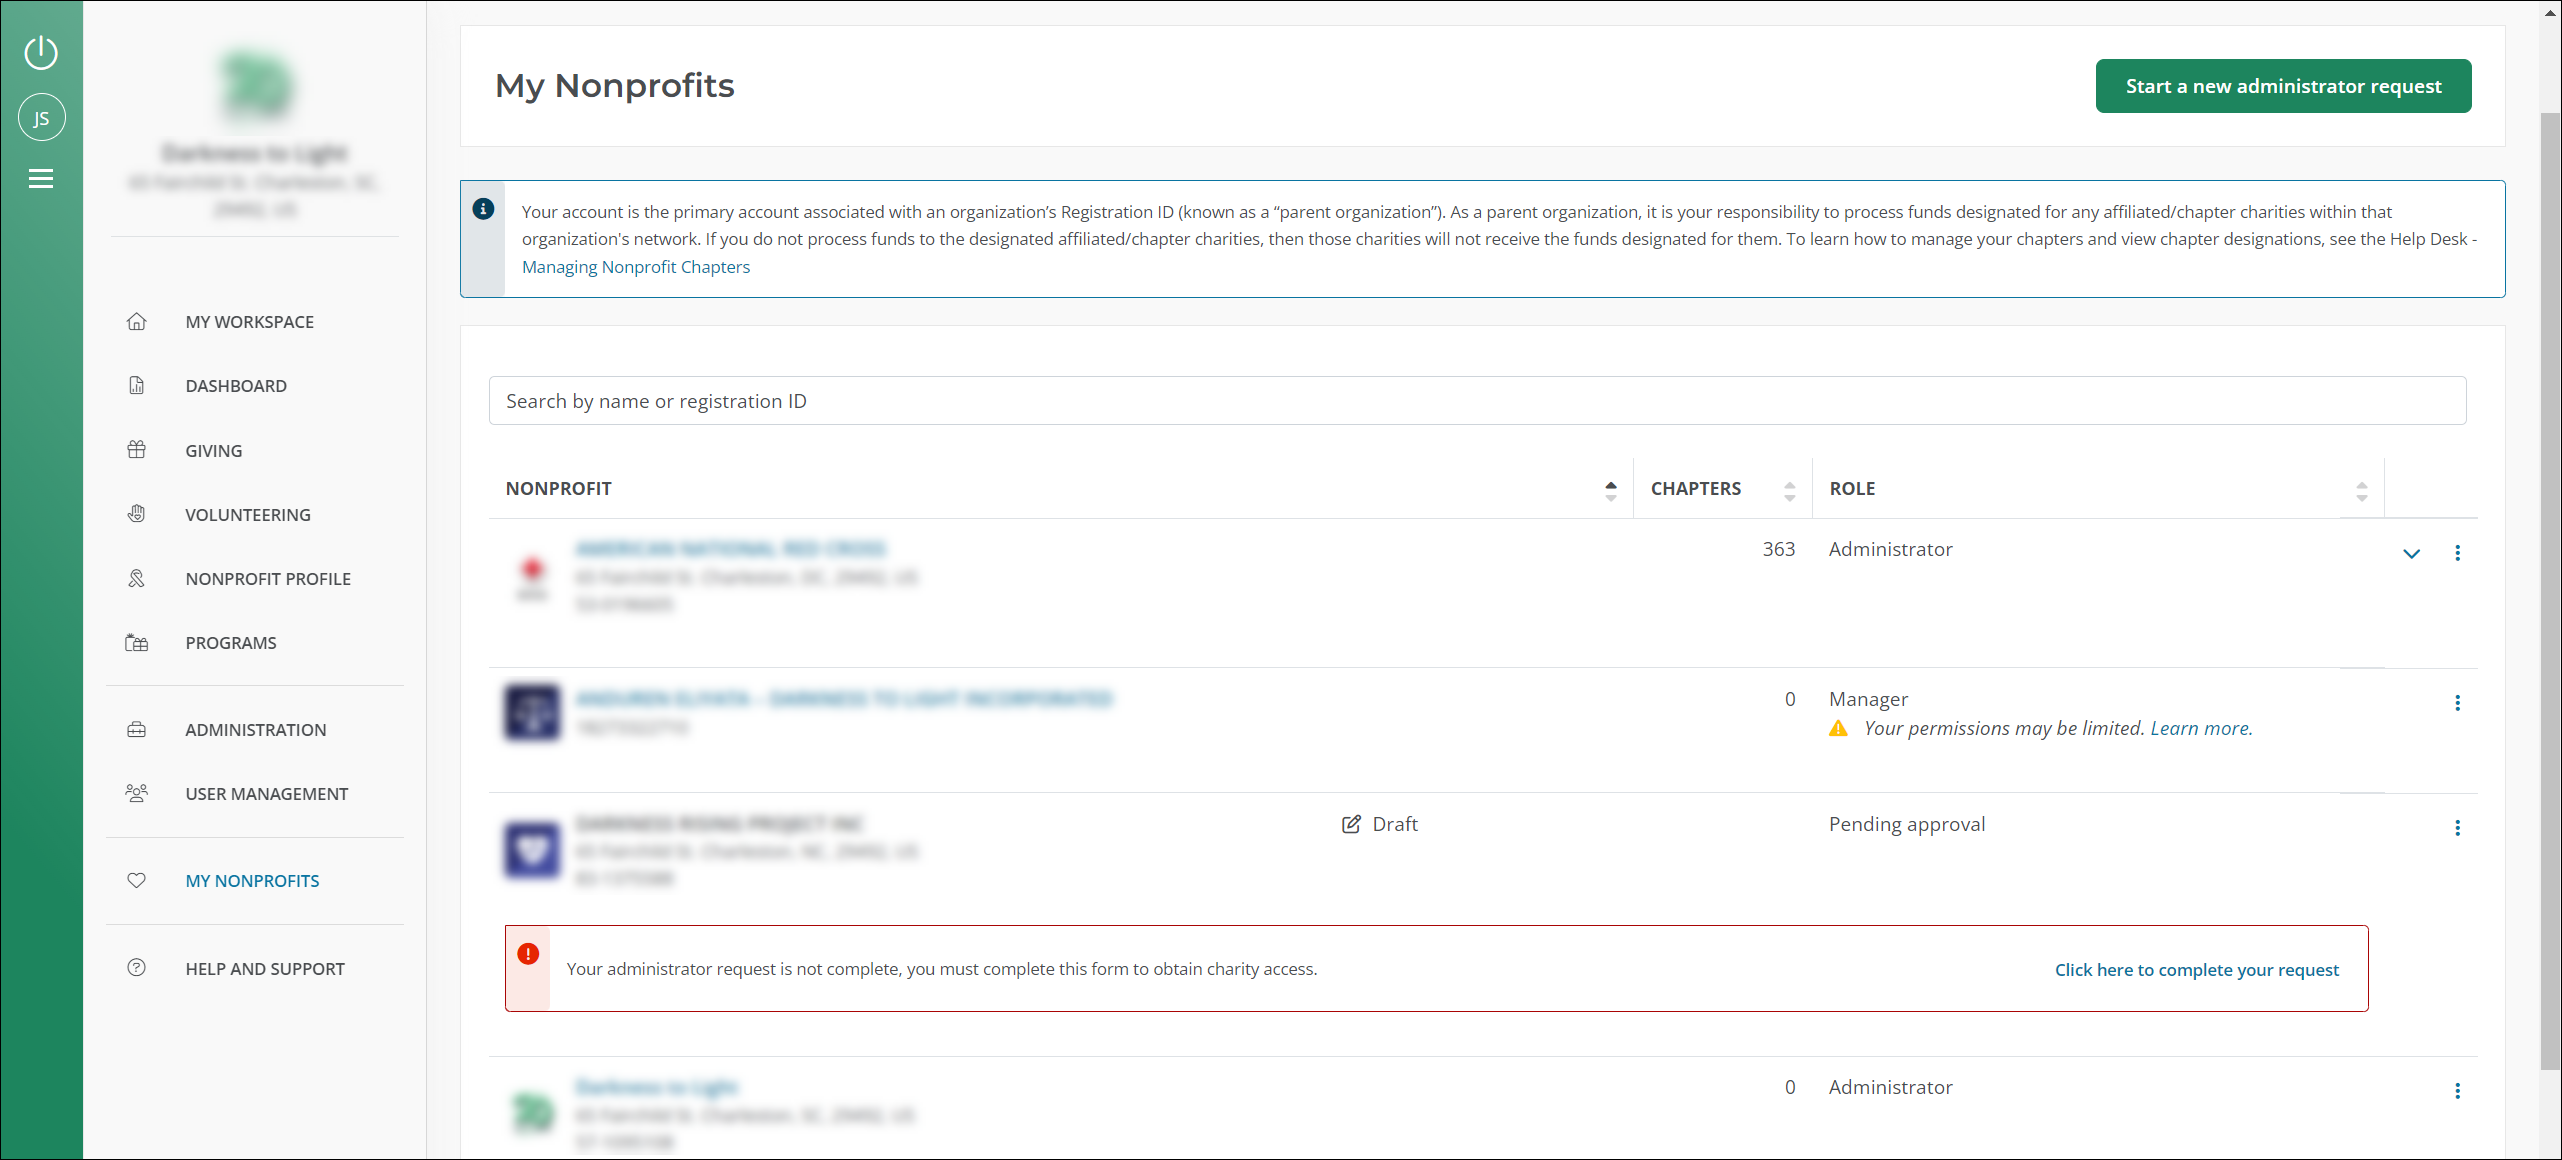Focus the search by name field
Image resolution: width=2562 pixels, height=1160 pixels.
[x=1476, y=401]
